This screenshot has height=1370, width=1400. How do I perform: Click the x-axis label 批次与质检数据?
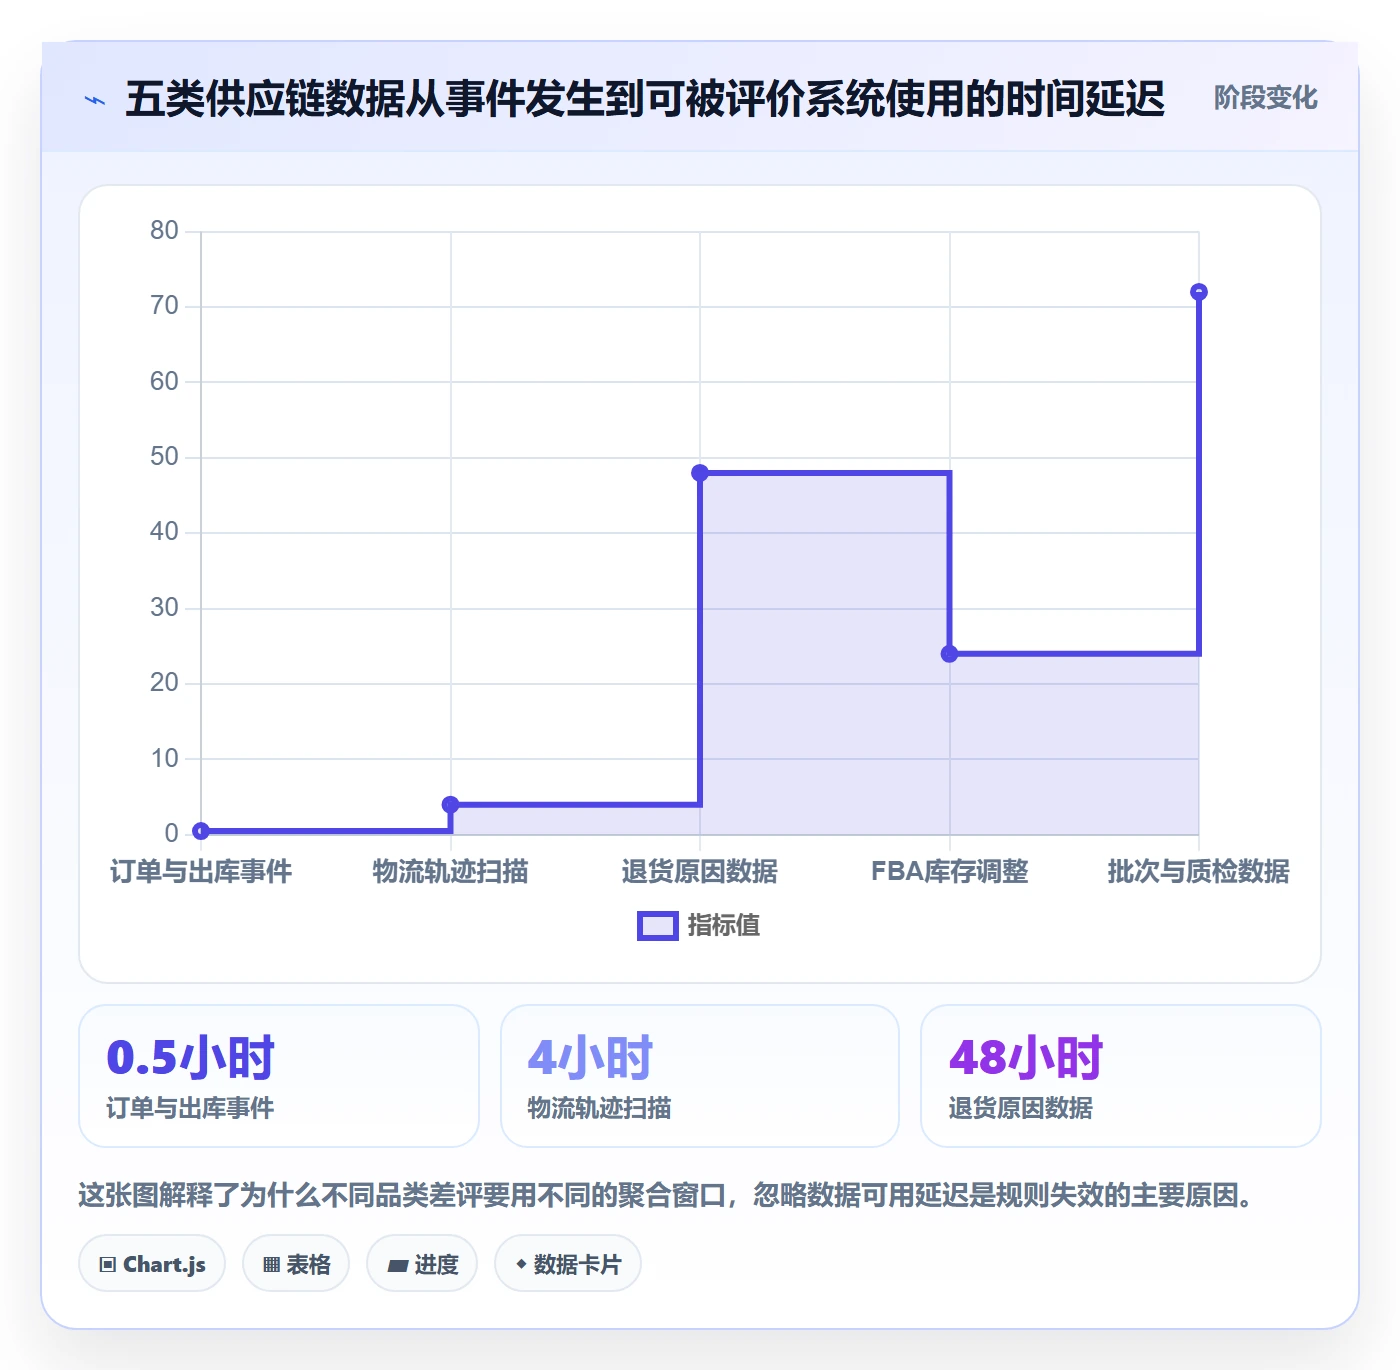(x=1199, y=872)
